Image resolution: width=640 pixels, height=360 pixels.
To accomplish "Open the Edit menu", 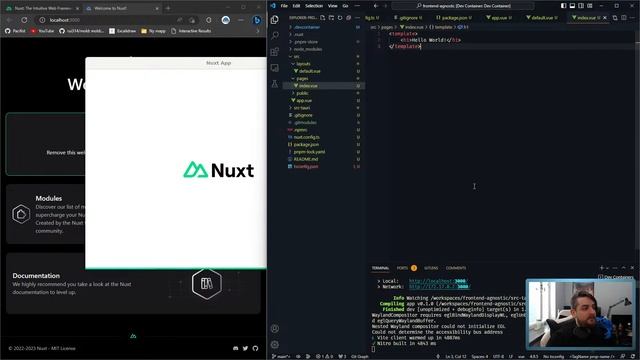I will tap(296, 6).
